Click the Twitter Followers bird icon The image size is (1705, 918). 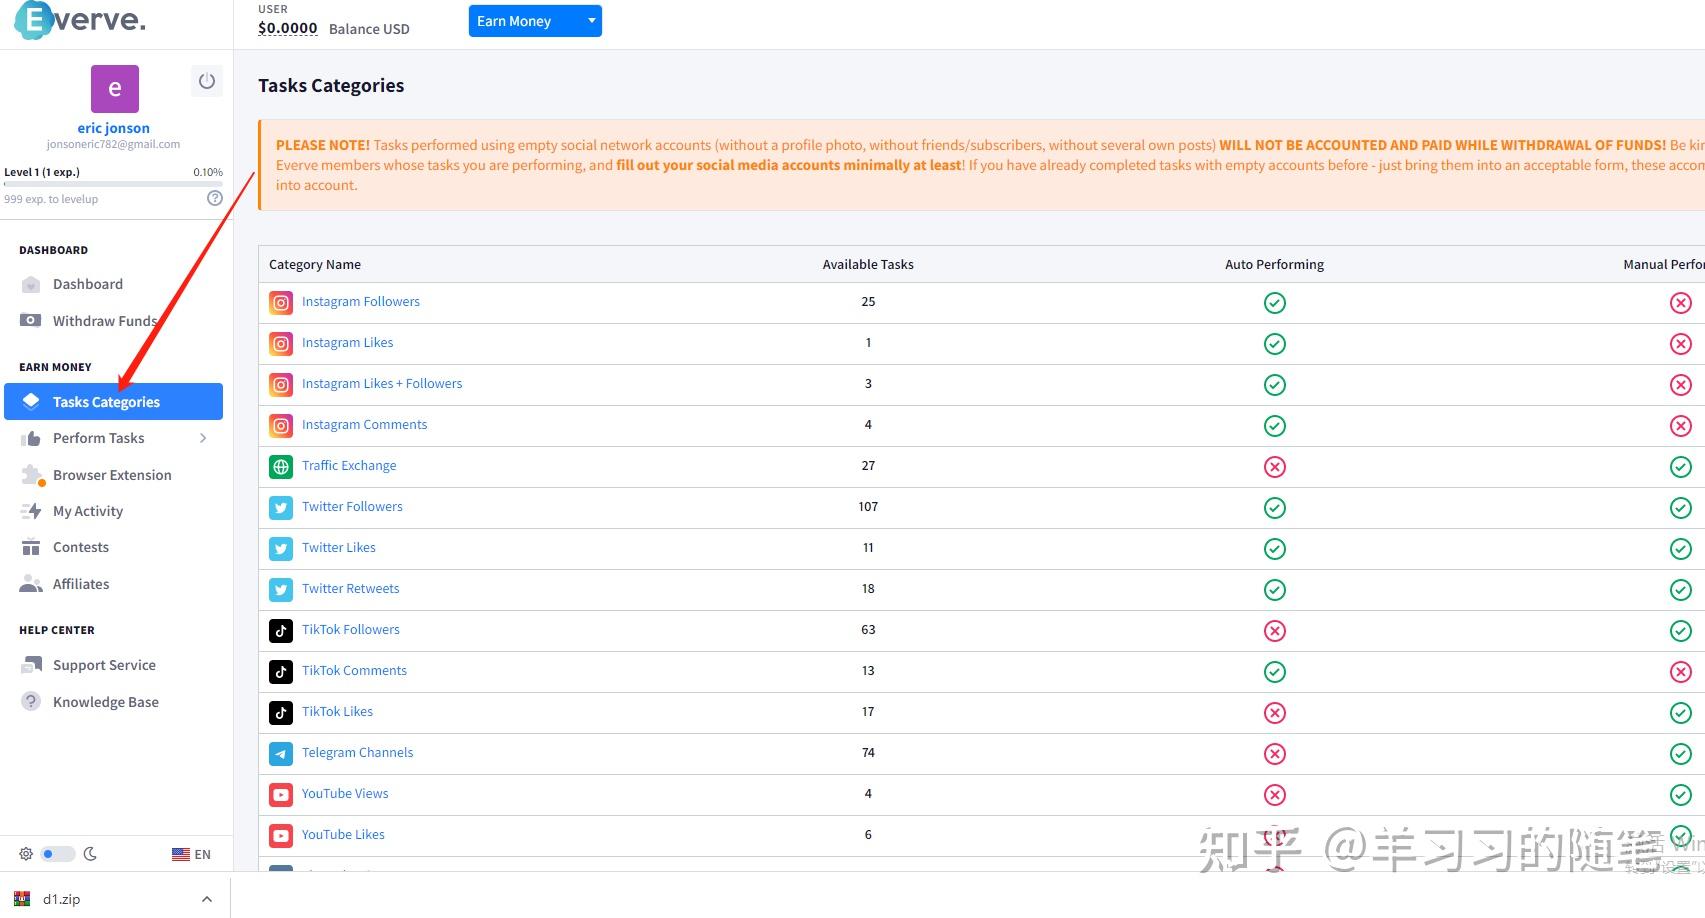pos(281,507)
